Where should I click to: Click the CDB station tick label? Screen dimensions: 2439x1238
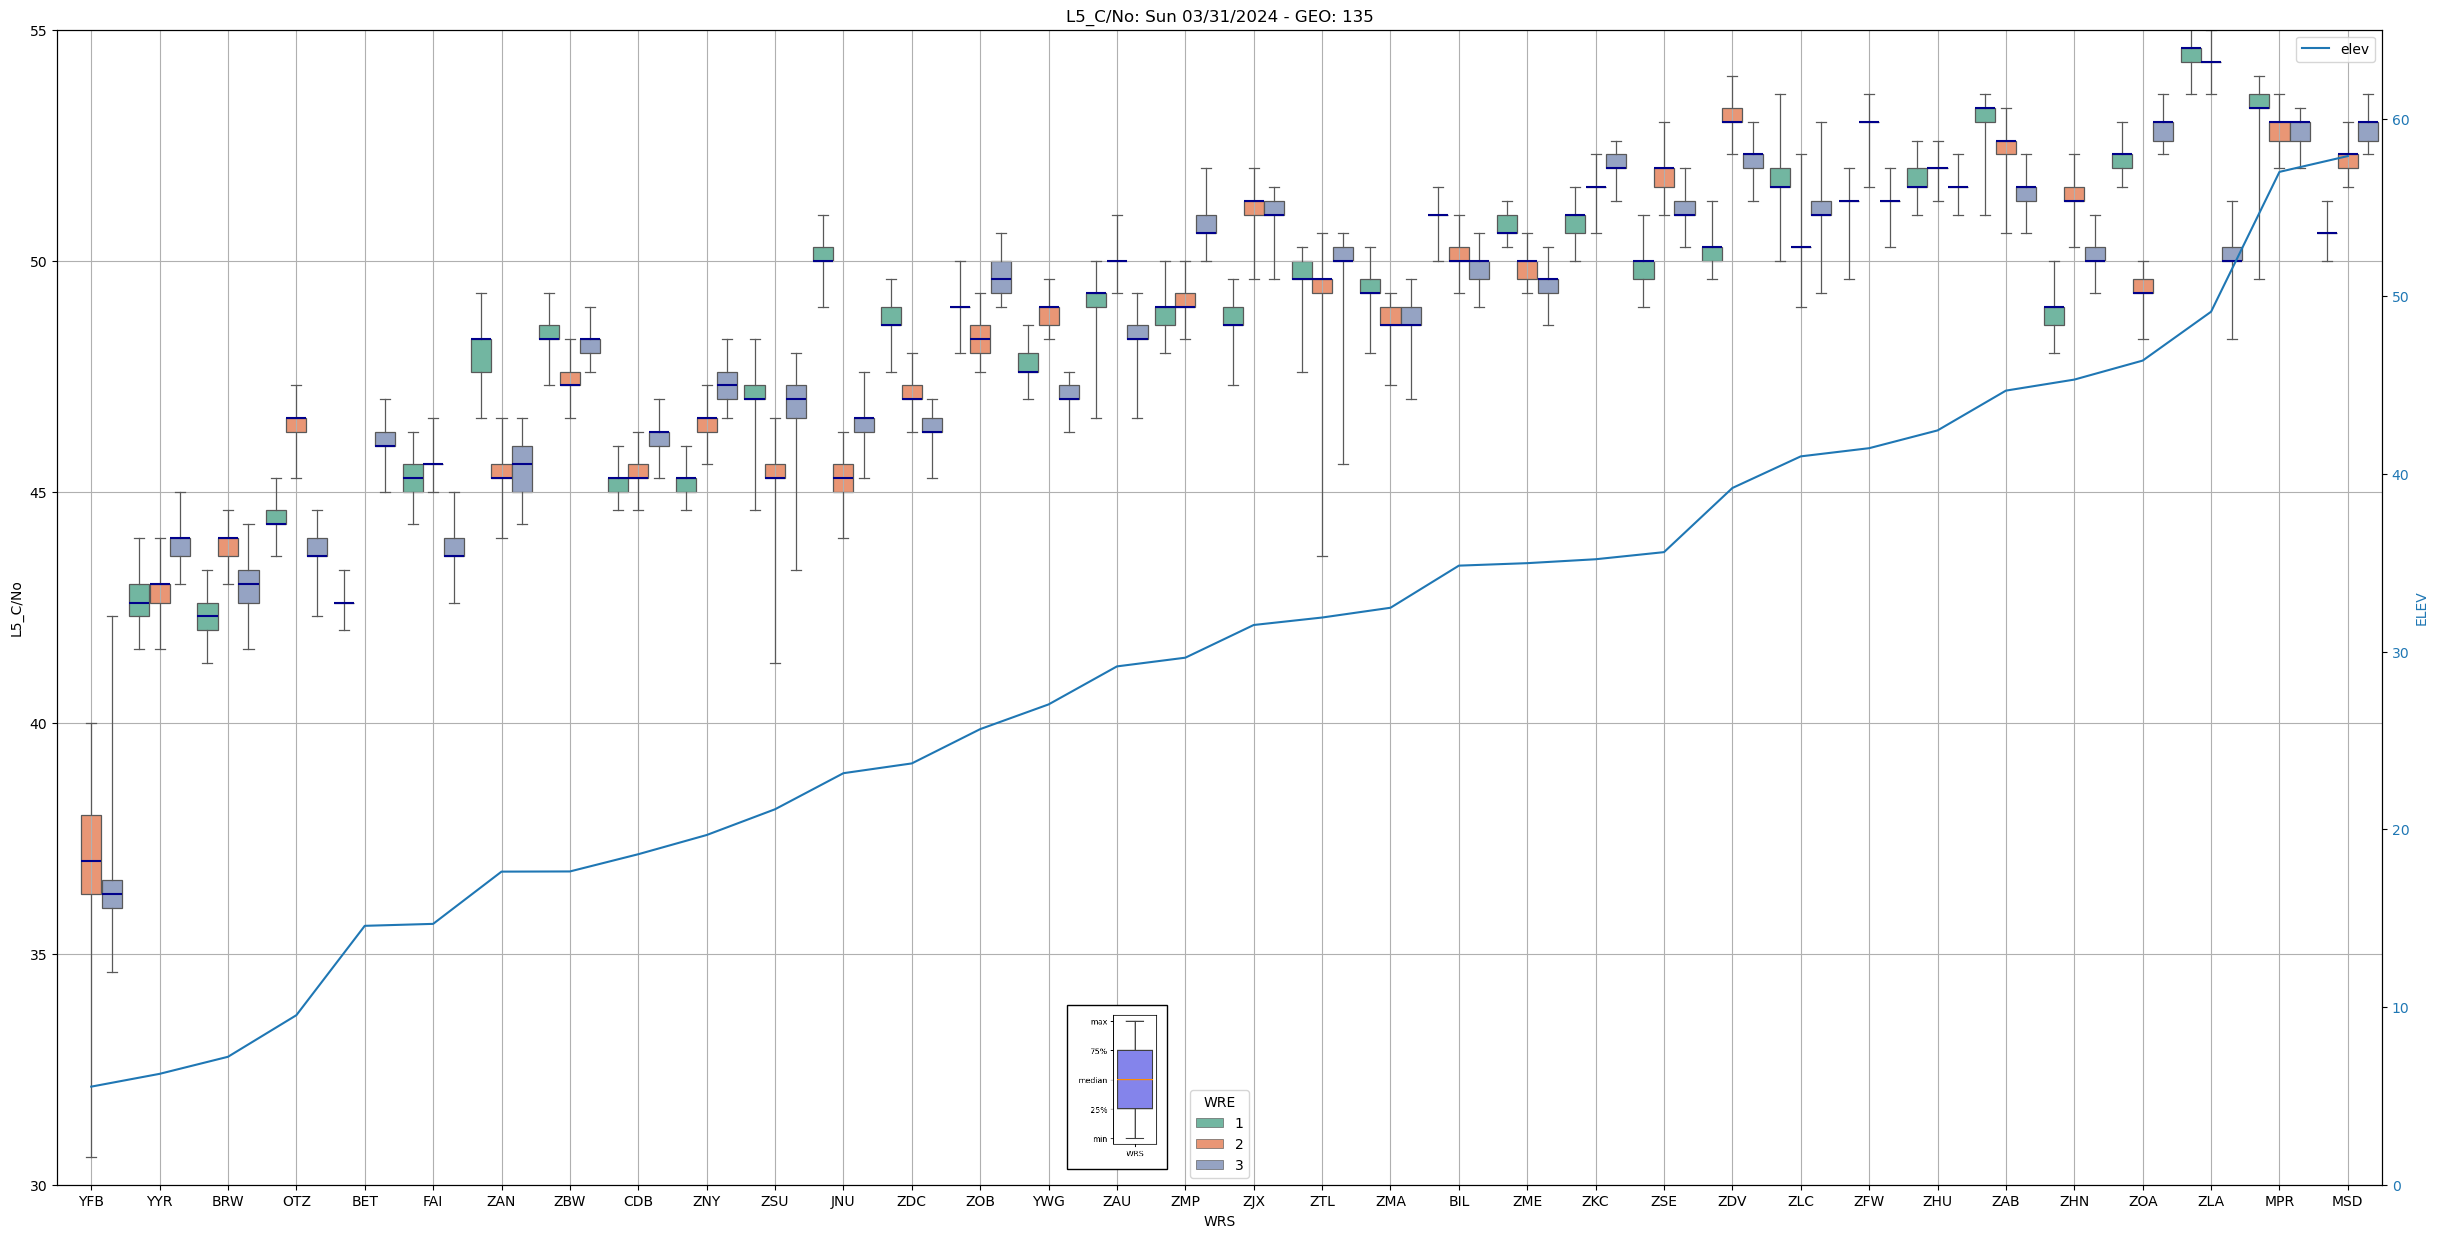pyautogui.click(x=638, y=1201)
